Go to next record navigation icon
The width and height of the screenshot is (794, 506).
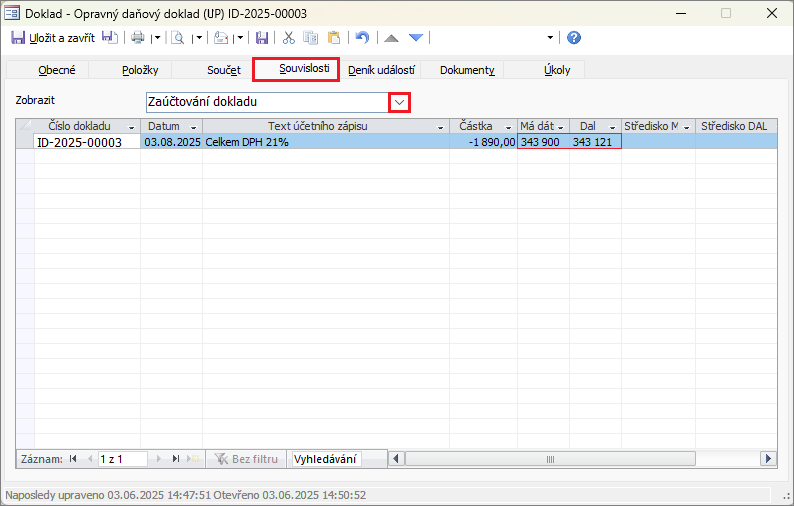click(158, 459)
